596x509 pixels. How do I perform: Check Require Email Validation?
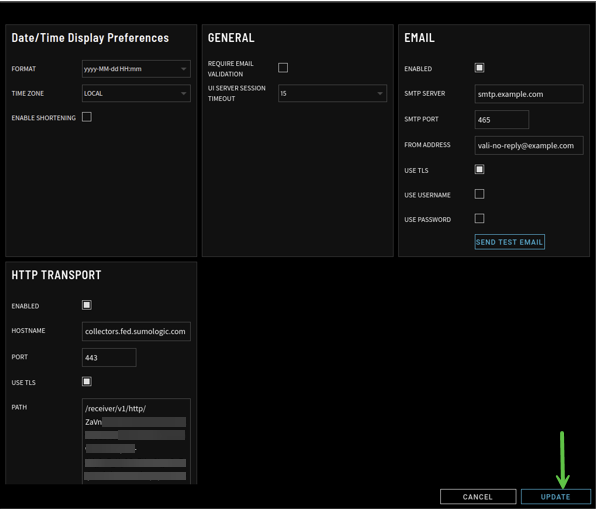click(283, 68)
